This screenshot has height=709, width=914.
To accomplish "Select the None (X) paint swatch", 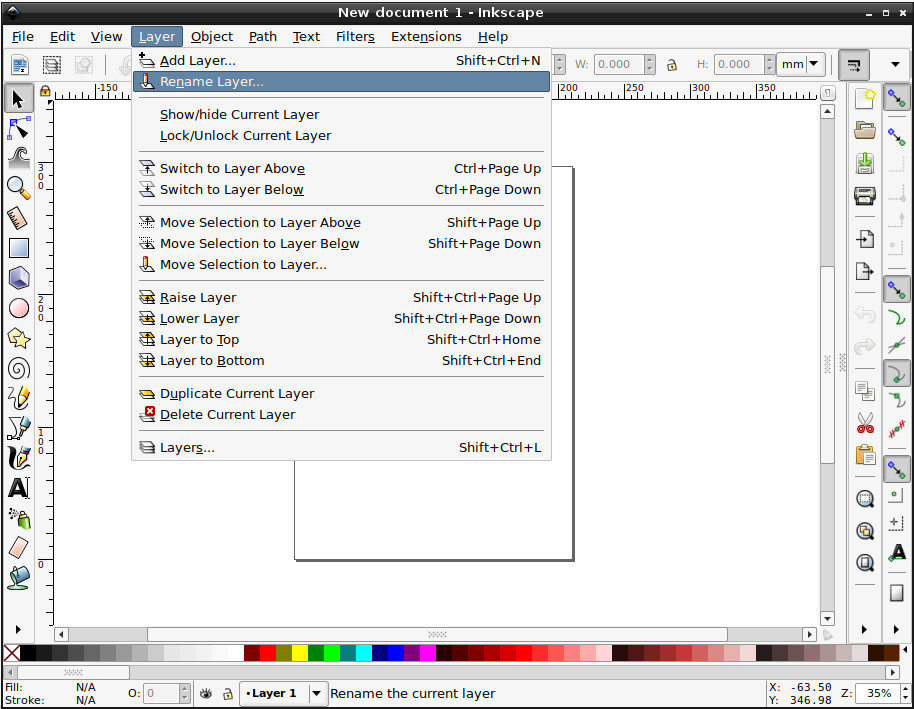I will (12, 653).
